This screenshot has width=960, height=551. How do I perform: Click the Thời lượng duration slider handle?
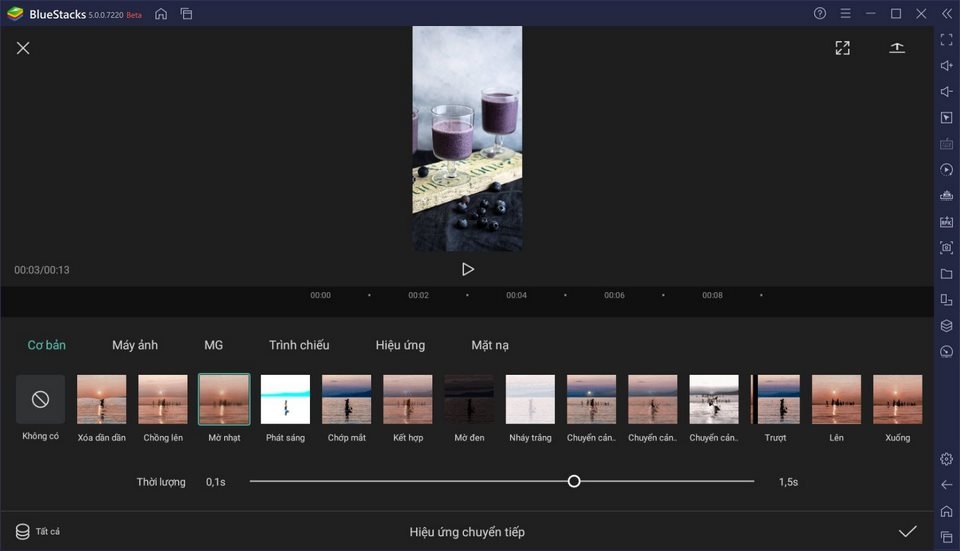click(574, 481)
